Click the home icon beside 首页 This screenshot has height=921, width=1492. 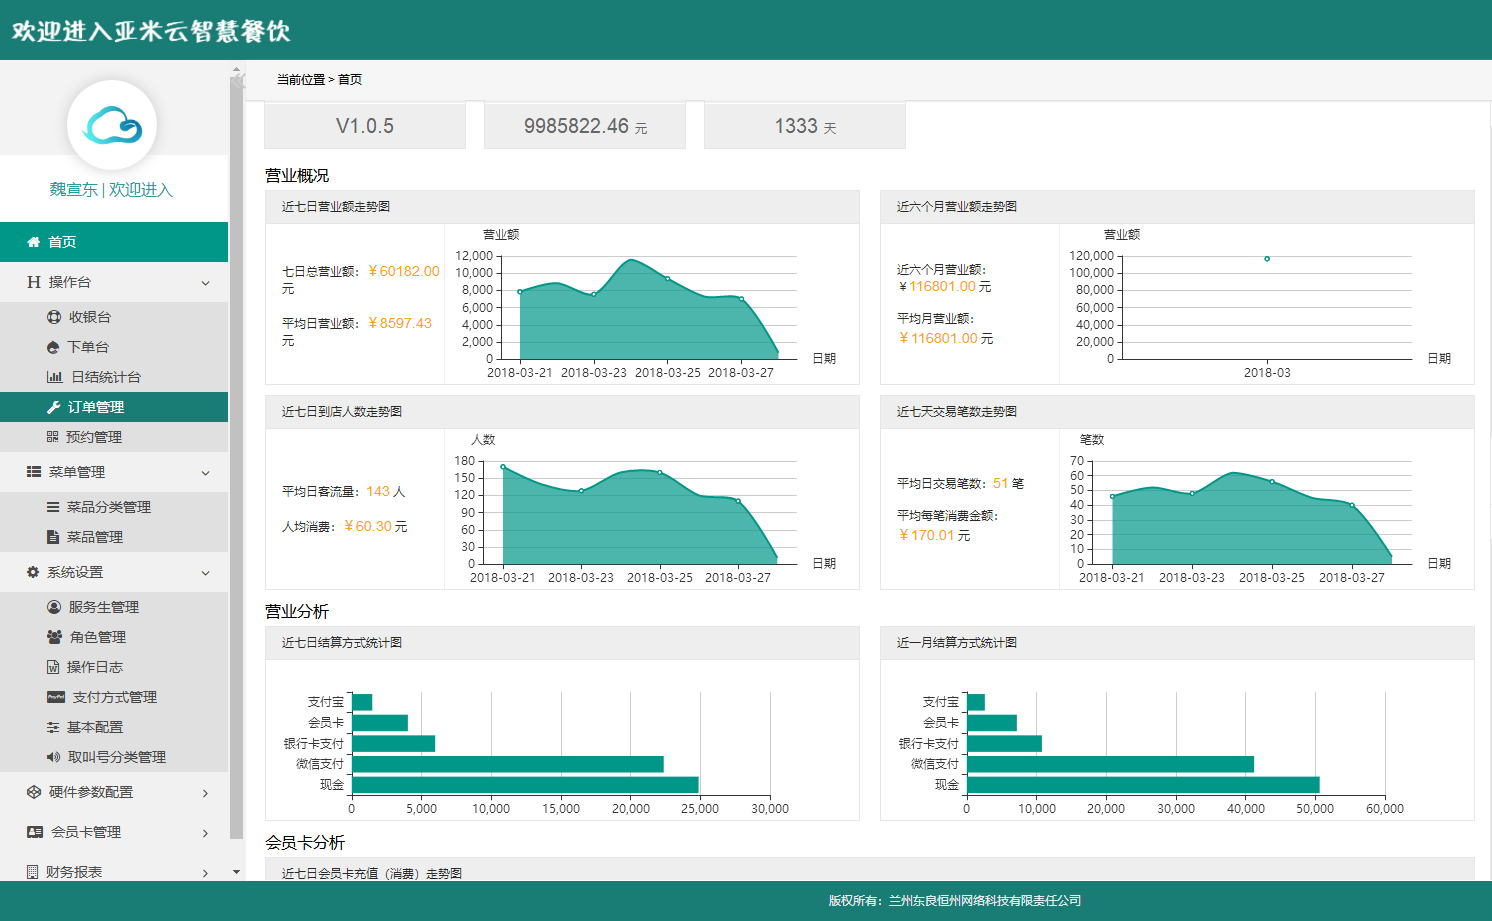[34, 242]
